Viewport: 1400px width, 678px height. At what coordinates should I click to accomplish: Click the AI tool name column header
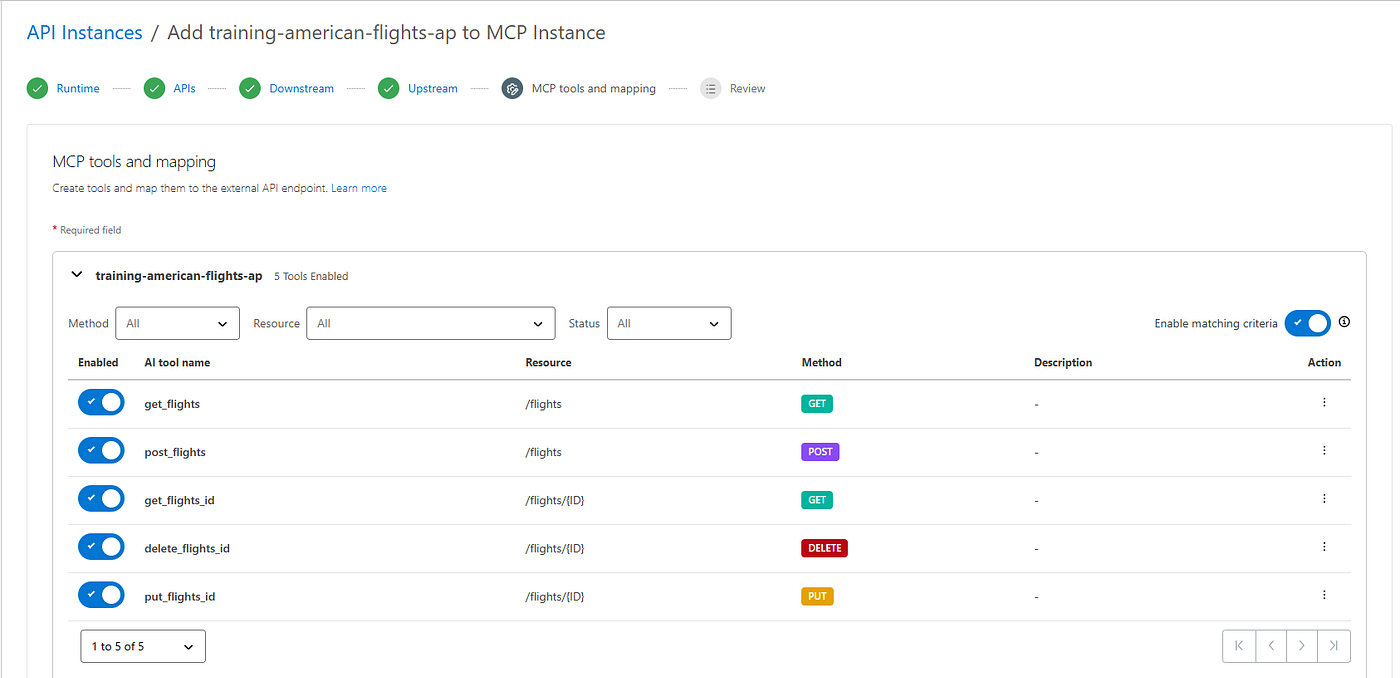click(177, 362)
